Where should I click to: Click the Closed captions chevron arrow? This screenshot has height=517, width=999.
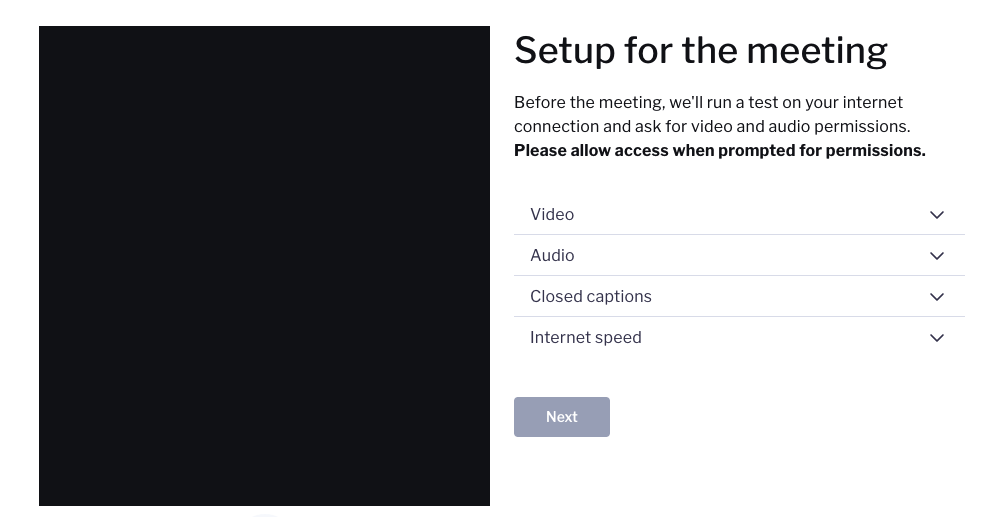pyautogui.click(x=937, y=297)
